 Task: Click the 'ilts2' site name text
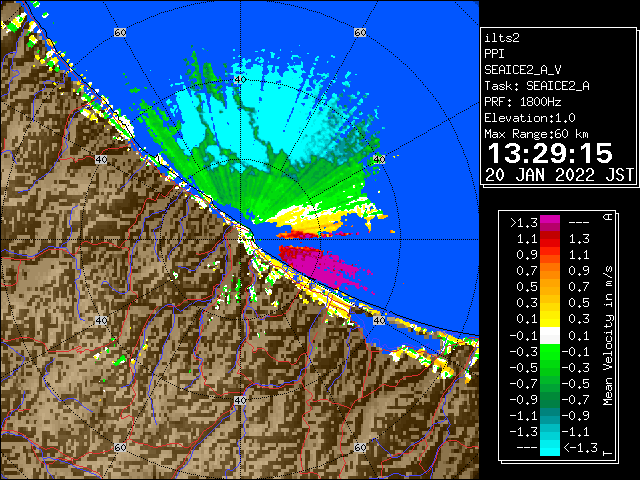[x=502, y=38]
